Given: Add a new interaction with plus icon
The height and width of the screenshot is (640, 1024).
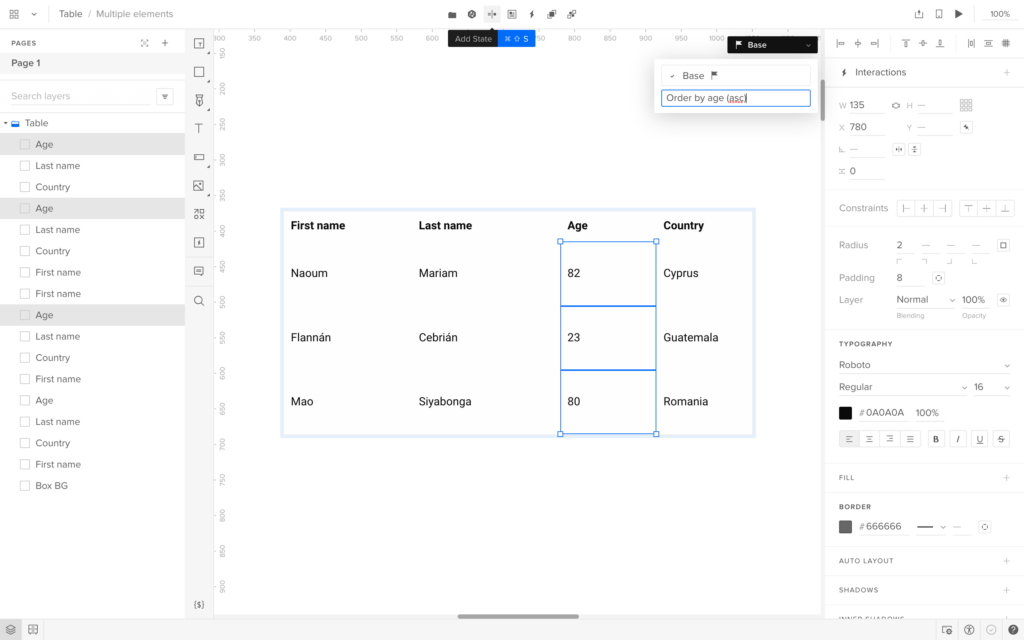Looking at the screenshot, I should pos(1007,73).
